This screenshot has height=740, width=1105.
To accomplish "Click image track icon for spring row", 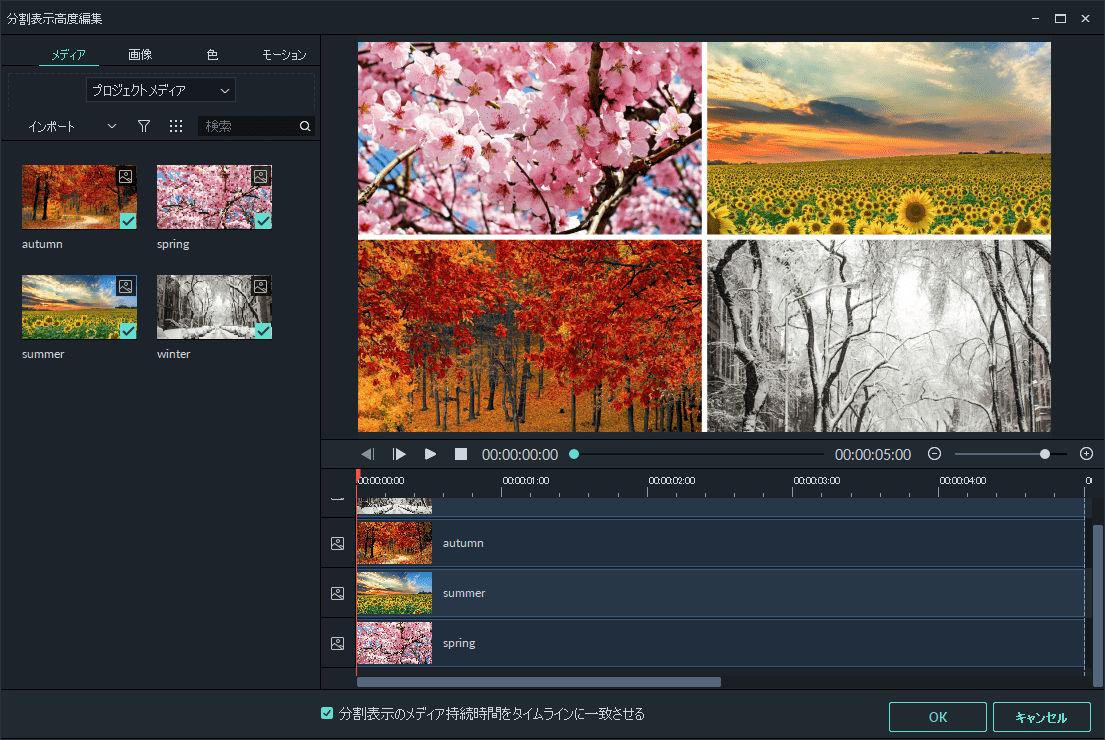I will [338, 643].
